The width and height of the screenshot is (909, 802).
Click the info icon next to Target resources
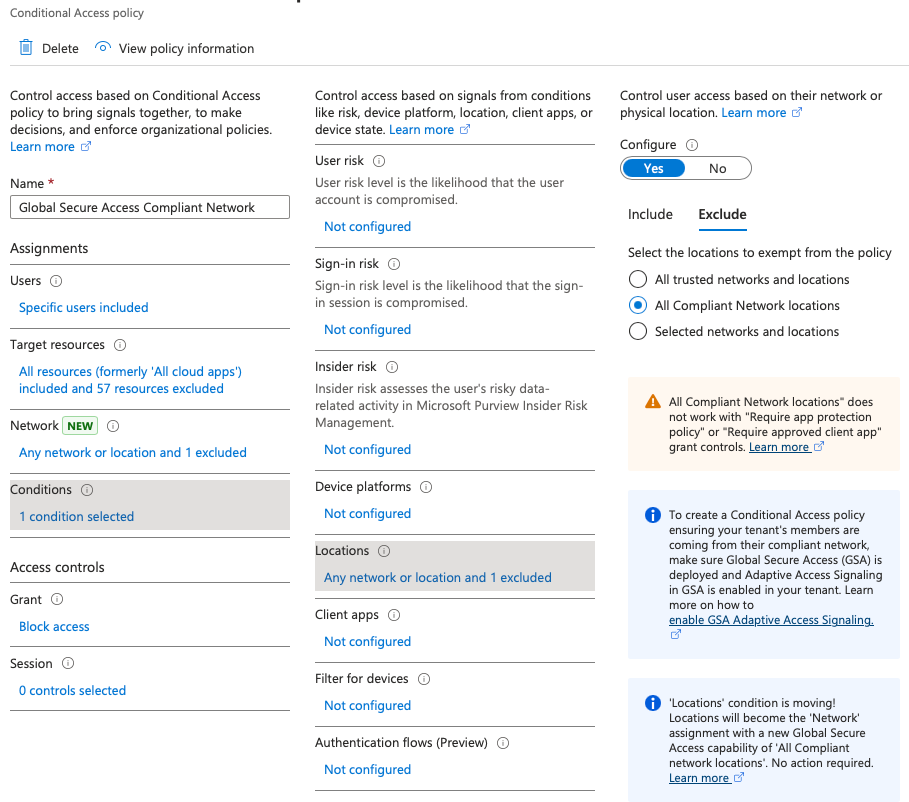click(120, 345)
